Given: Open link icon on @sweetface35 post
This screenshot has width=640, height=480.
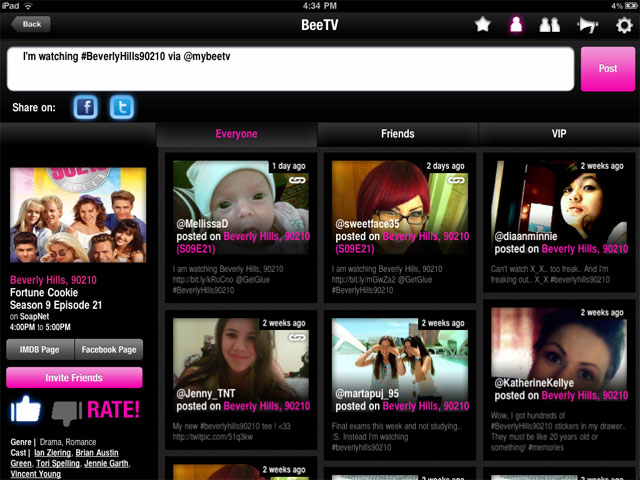Looking at the screenshot, I should pos(456,180).
